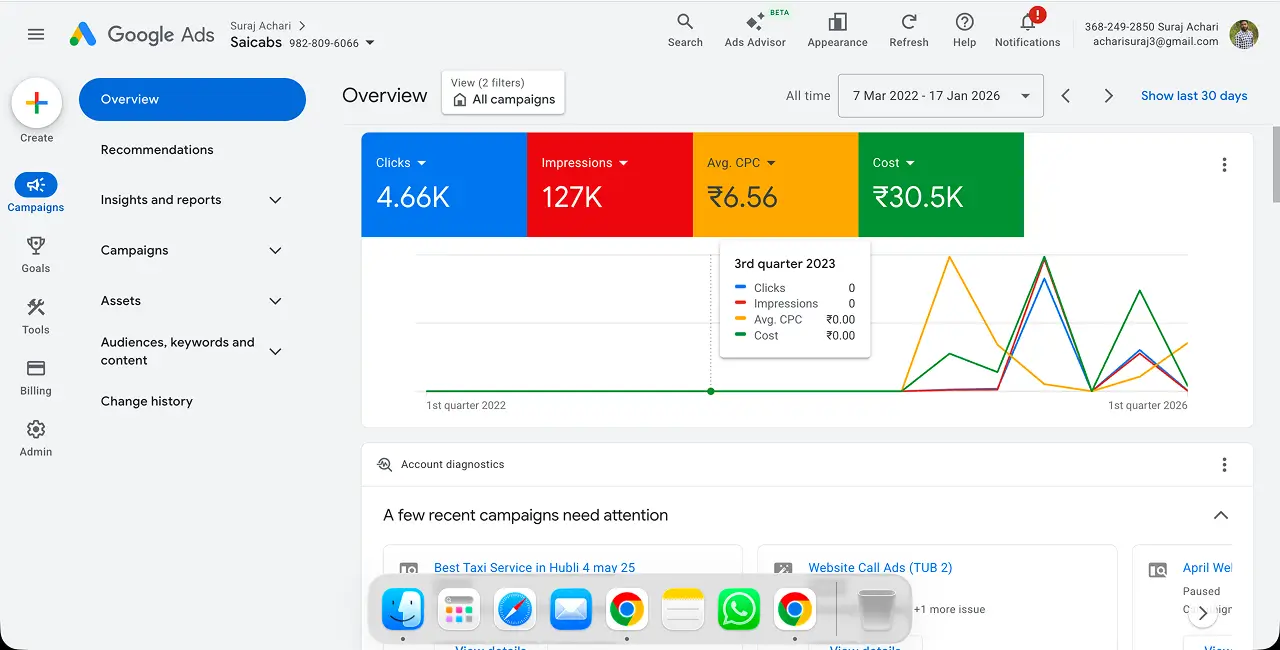The width and height of the screenshot is (1280, 650).
Task: Open Search in Google Ads toolbar
Action: pos(685,30)
